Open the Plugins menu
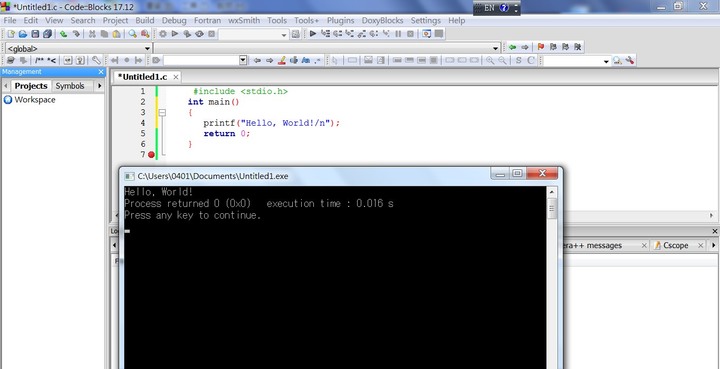This screenshot has height=369, width=720. pos(340,21)
